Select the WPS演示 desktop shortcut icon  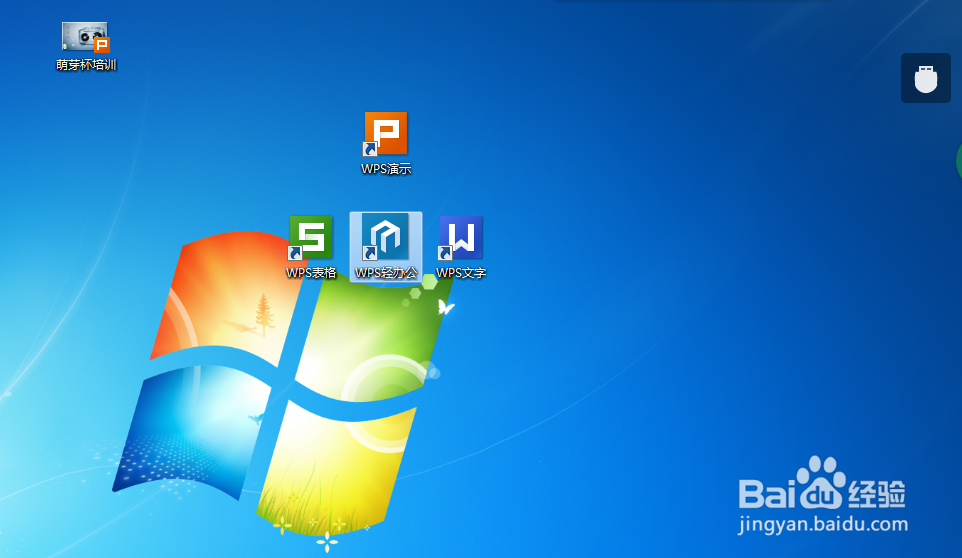(x=385, y=133)
